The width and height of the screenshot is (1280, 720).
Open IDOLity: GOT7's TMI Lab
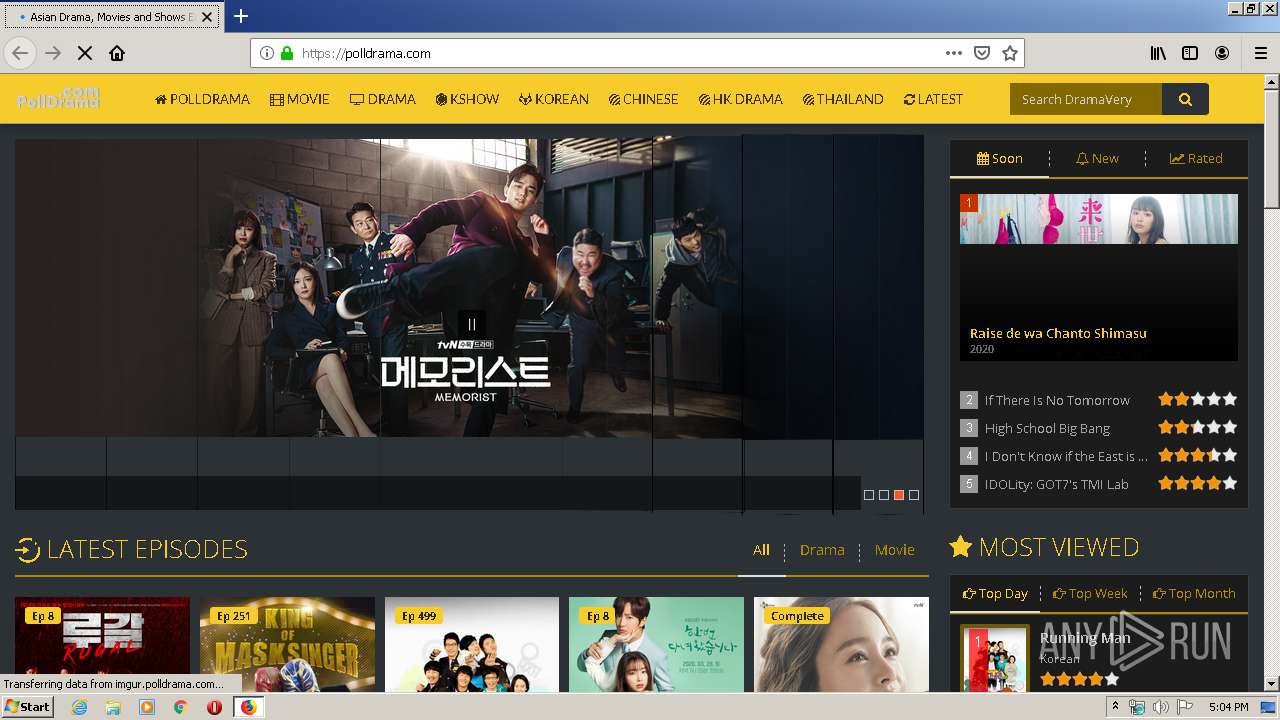click(x=1056, y=484)
